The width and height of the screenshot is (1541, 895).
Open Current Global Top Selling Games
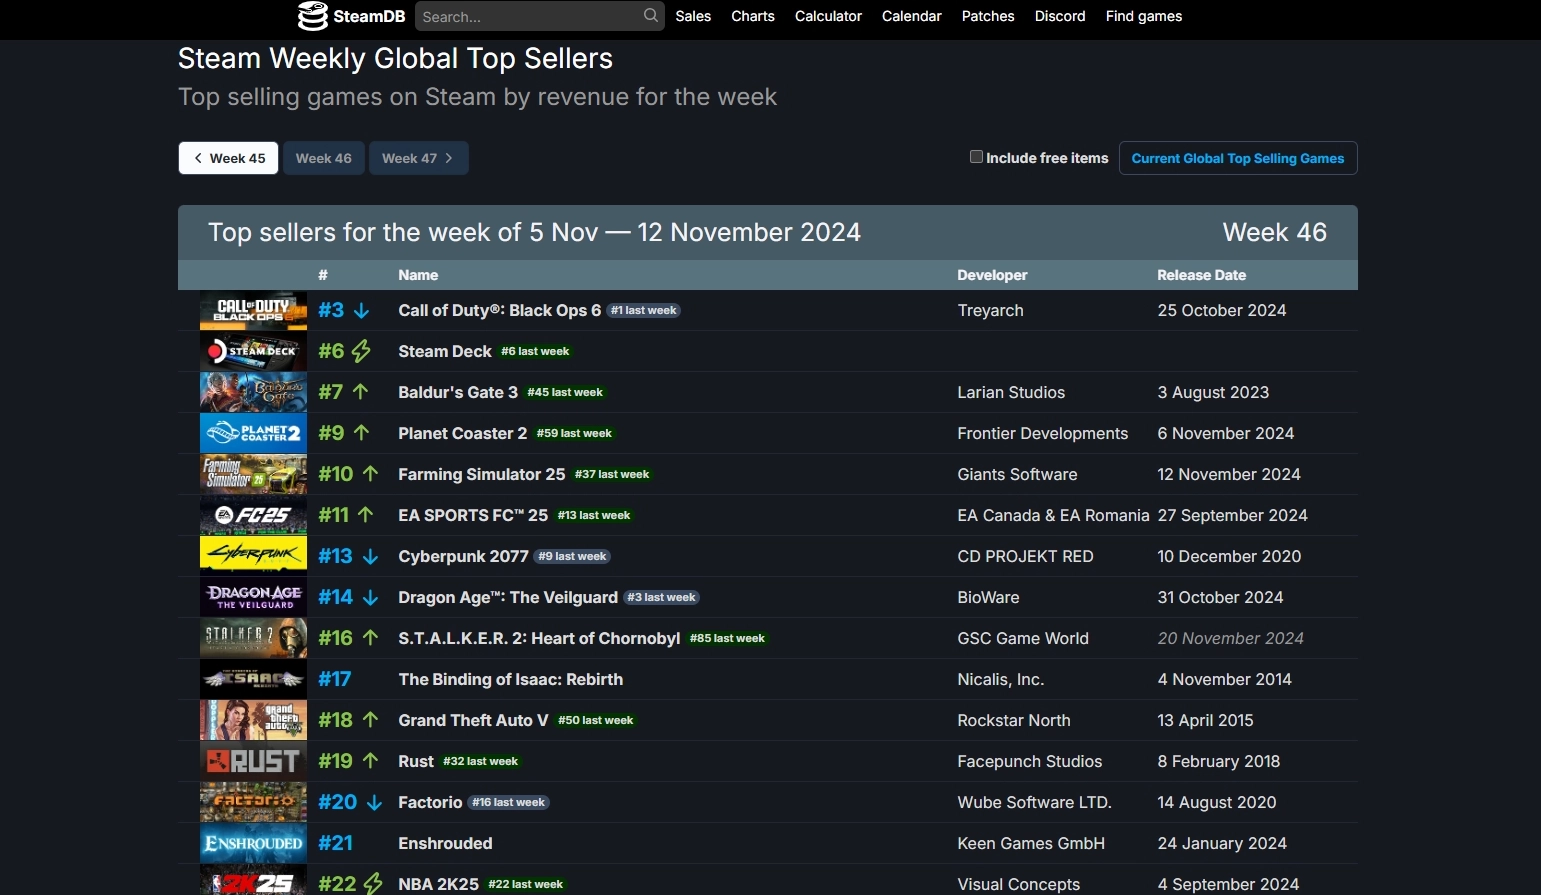click(x=1237, y=158)
